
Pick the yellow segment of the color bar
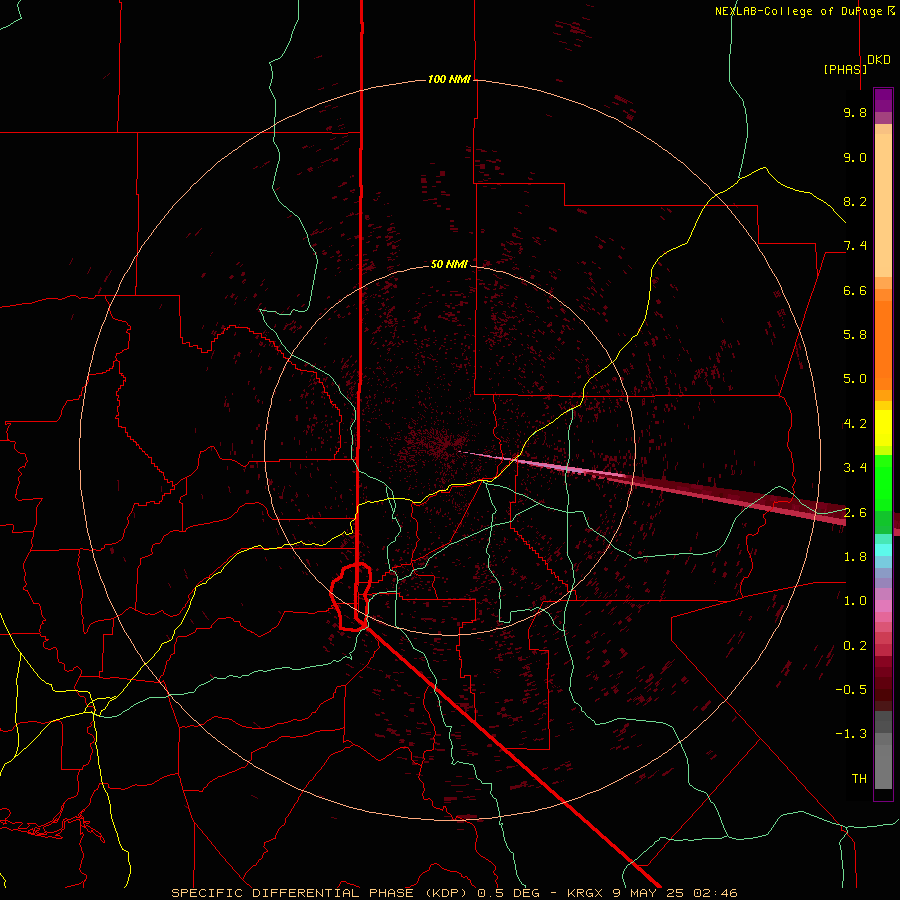(883, 428)
